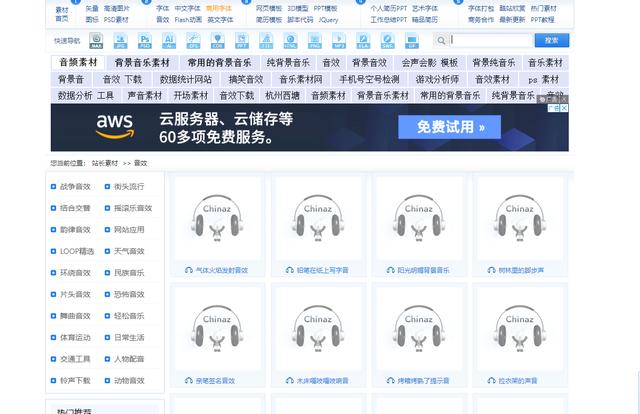Close the AWS banner ad with X
This screenshot has height=414, width=640.
(x=564, y=108)
